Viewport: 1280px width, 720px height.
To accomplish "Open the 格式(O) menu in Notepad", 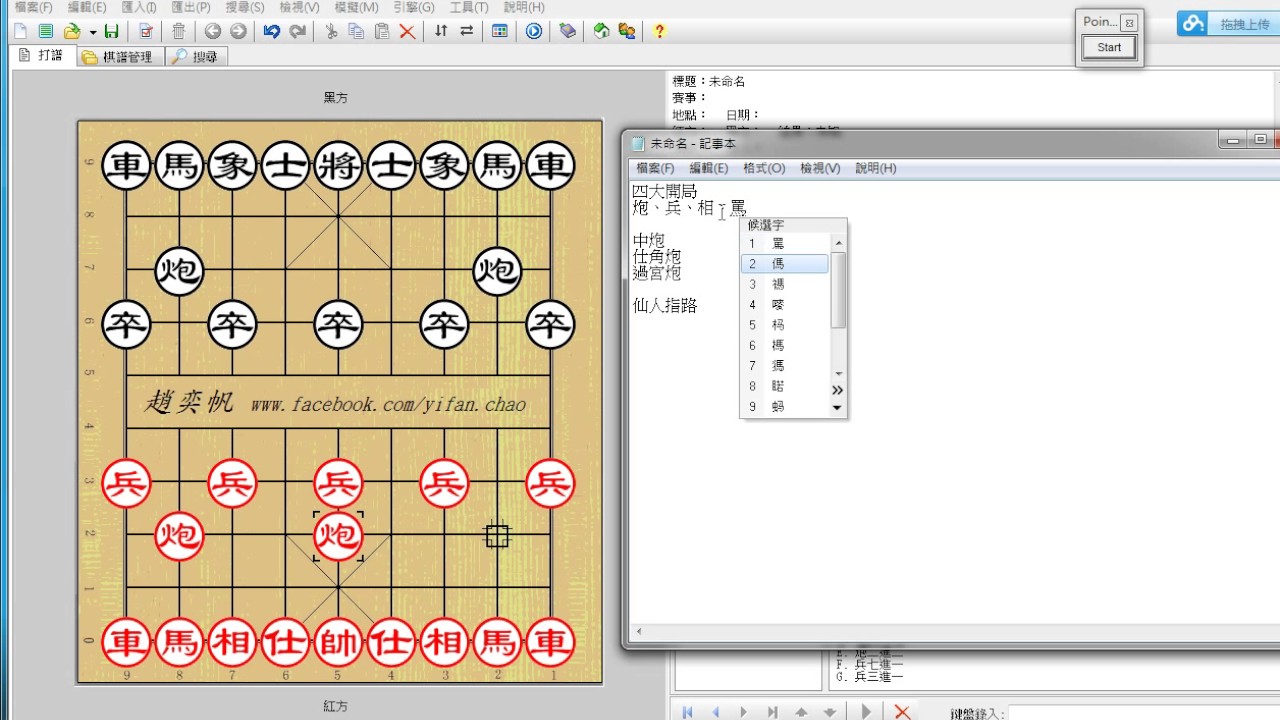I will [x=764, y=168].
